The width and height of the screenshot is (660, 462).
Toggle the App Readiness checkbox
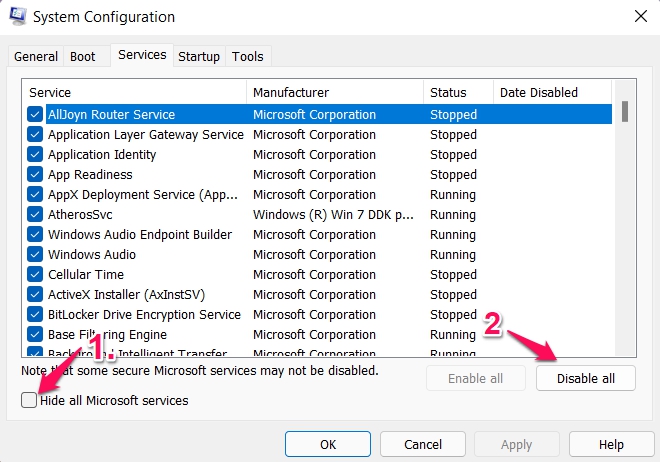point(35,175)
